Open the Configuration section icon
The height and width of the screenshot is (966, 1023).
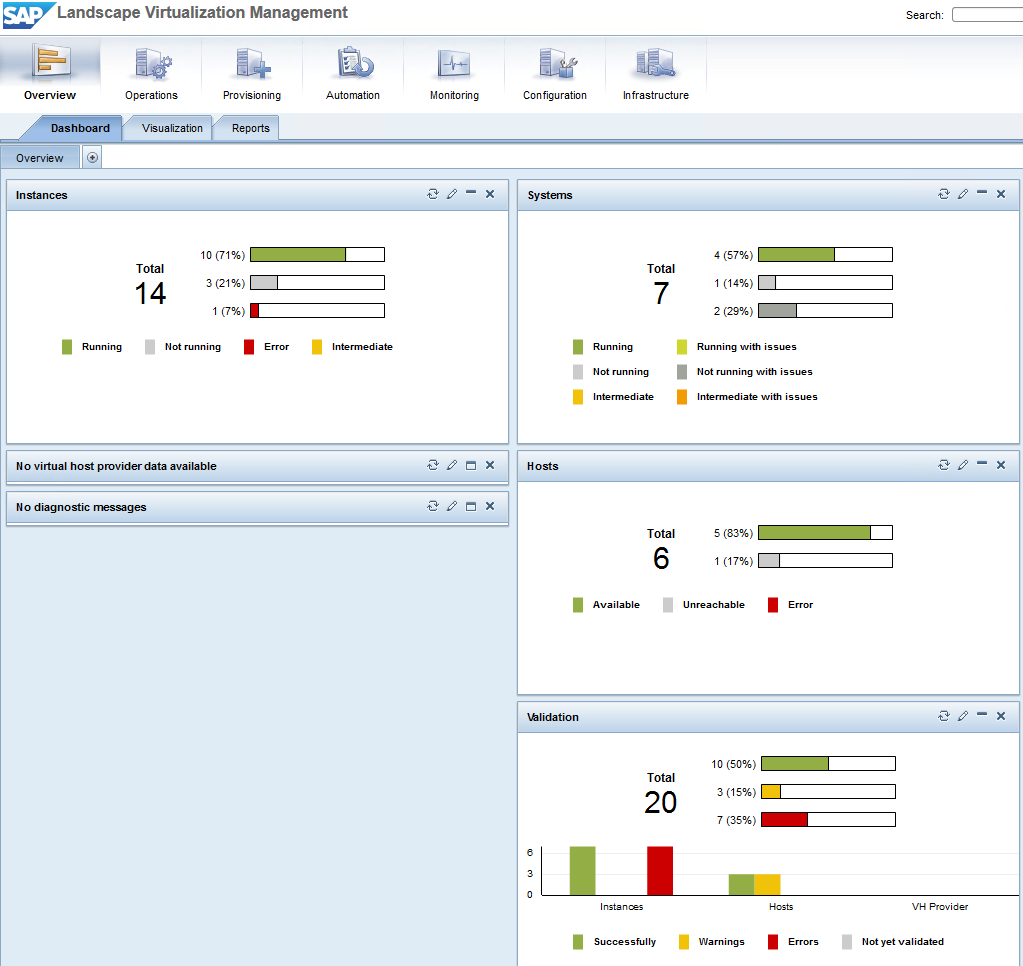[555, 65]
